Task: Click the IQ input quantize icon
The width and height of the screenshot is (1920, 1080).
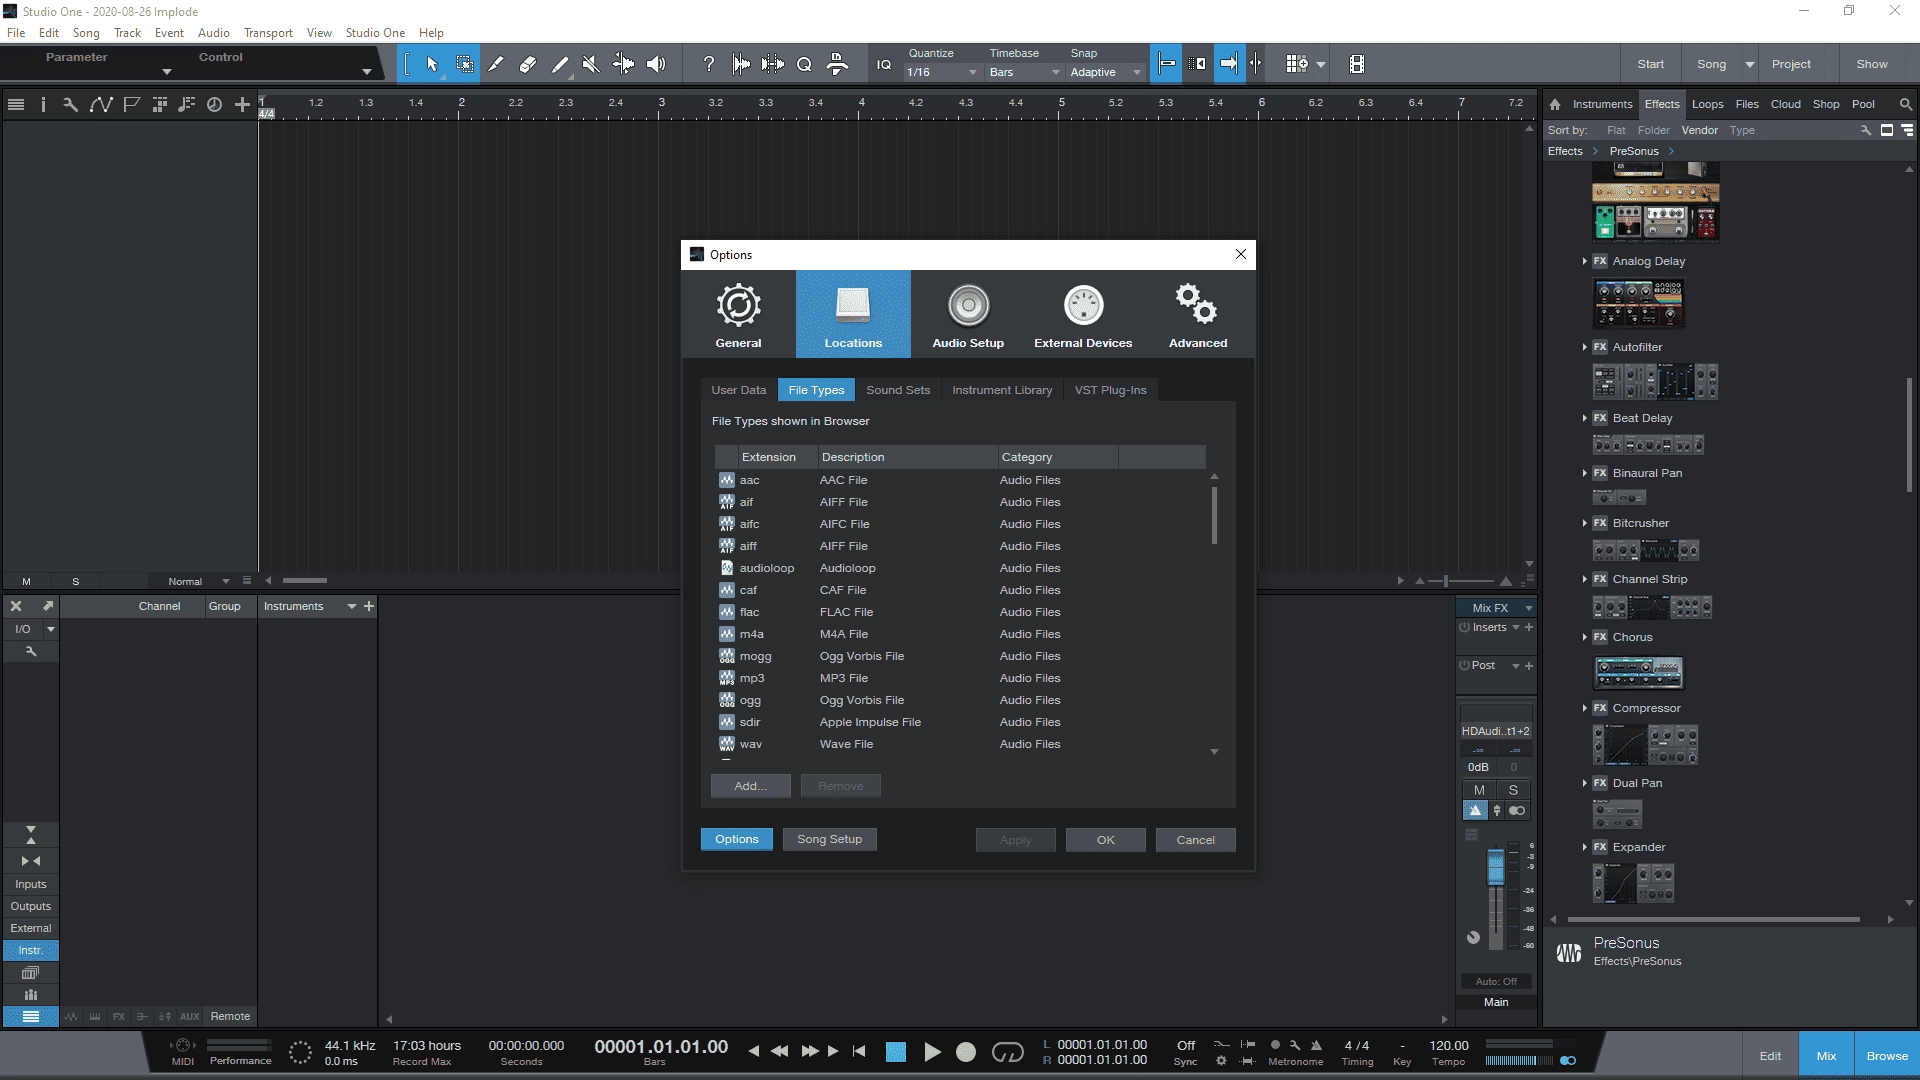Action: tap(884, 64)
